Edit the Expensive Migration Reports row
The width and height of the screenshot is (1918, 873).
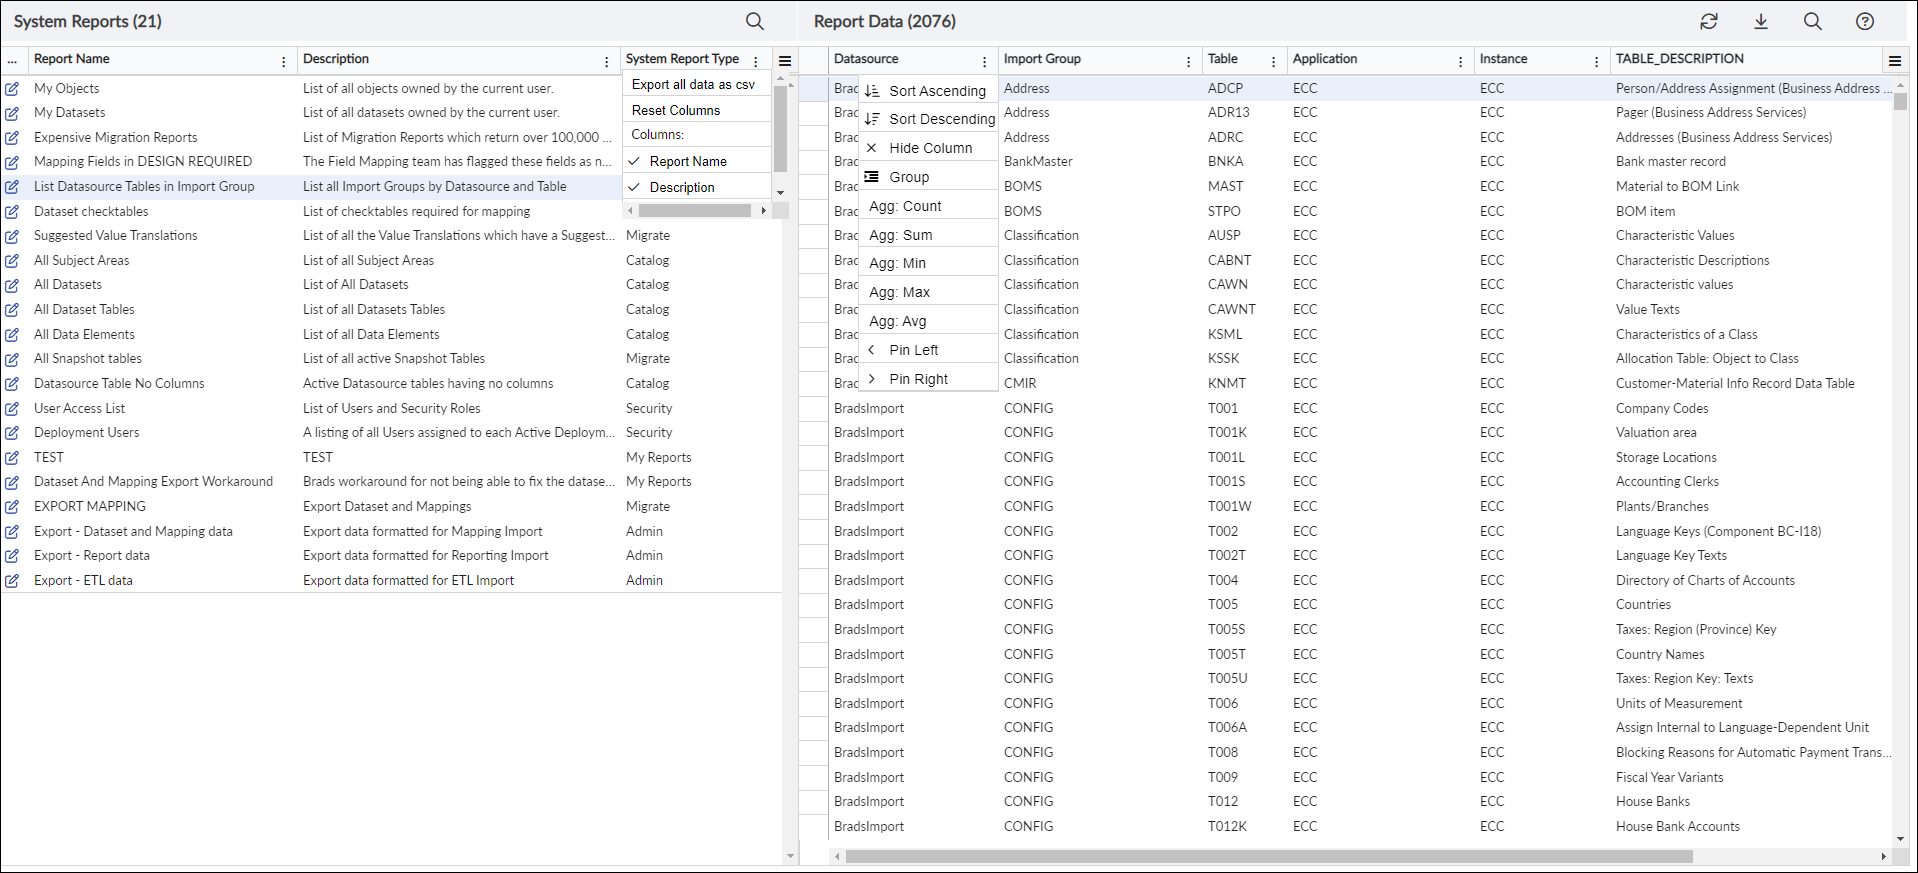tap(12, 137)
